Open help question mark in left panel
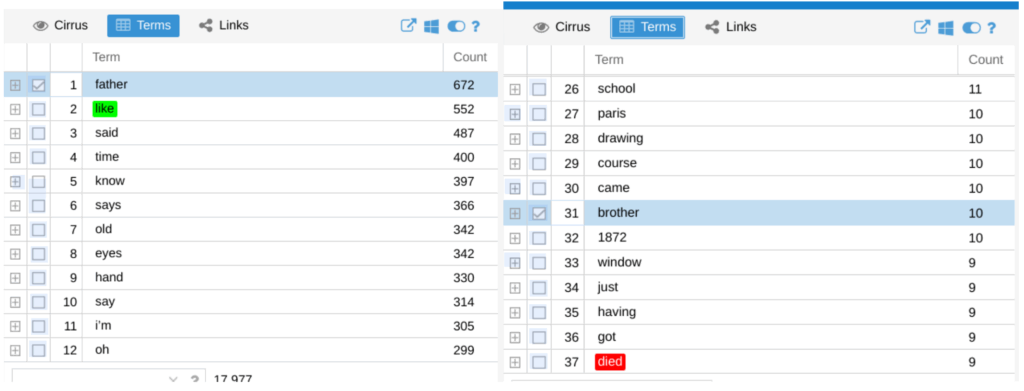The height and width of the screenshot is (391, 1024). point(475,26)
